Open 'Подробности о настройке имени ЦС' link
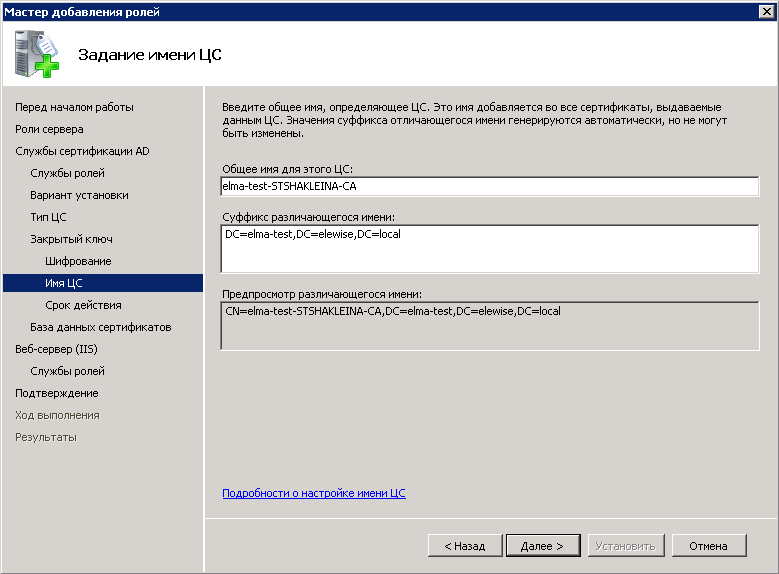The height and width of the screenshot is (574, 779). click(314, 493)
